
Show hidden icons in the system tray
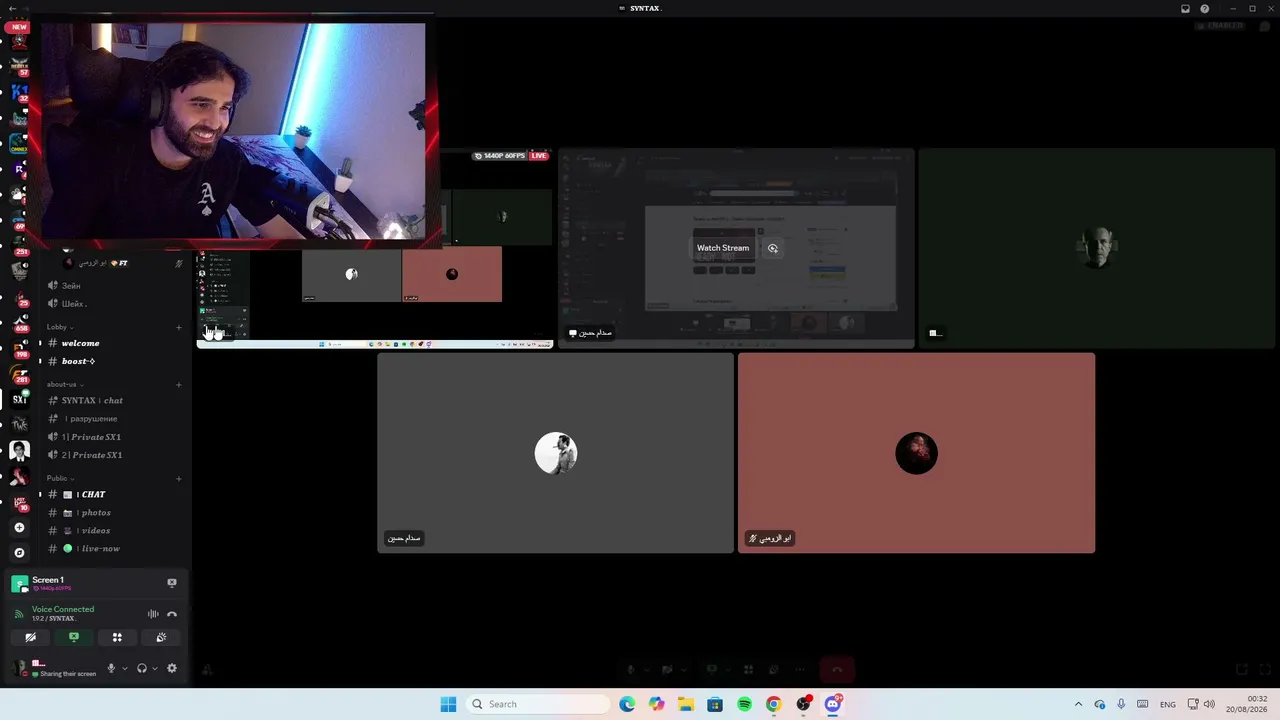(x=1078, y=704)
